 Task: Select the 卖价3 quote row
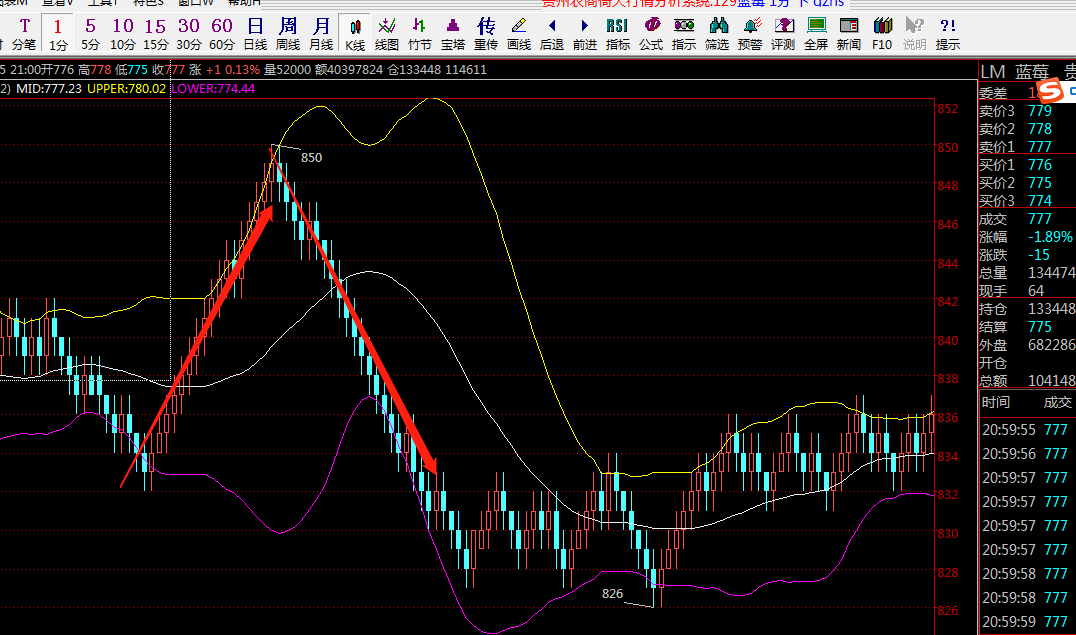pyautogui.click(x=1027, y=111)
